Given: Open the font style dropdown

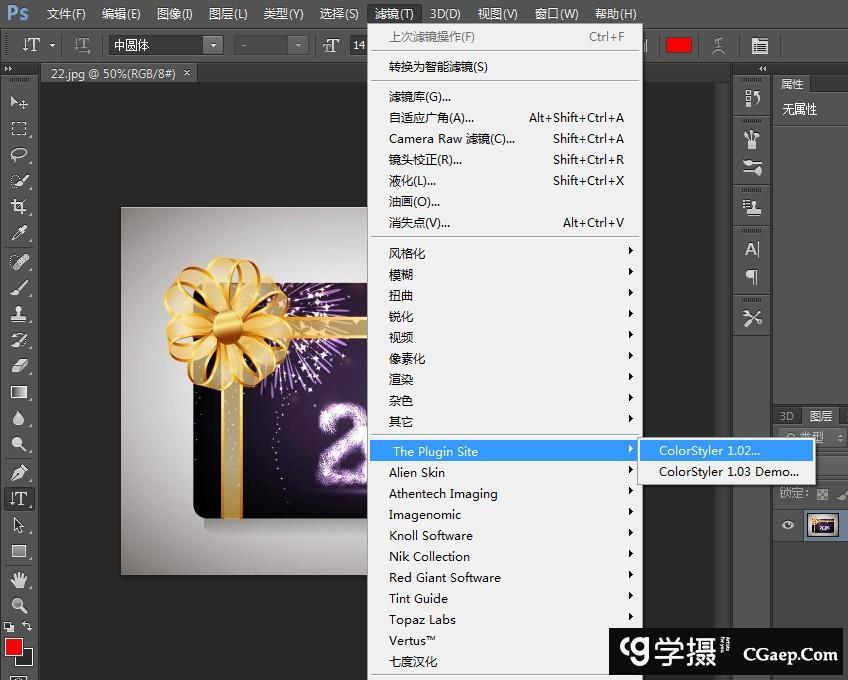Looking at the screenshot, I should point(298,45).
